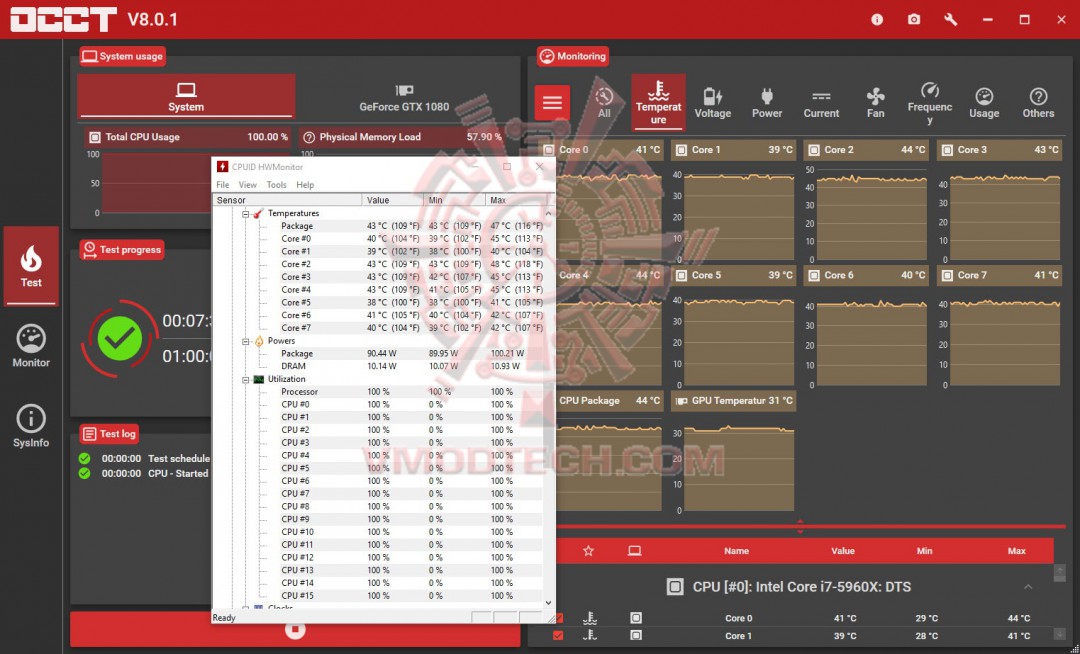
Task: Switch to the Voltage sensor category
Action: 712,103
